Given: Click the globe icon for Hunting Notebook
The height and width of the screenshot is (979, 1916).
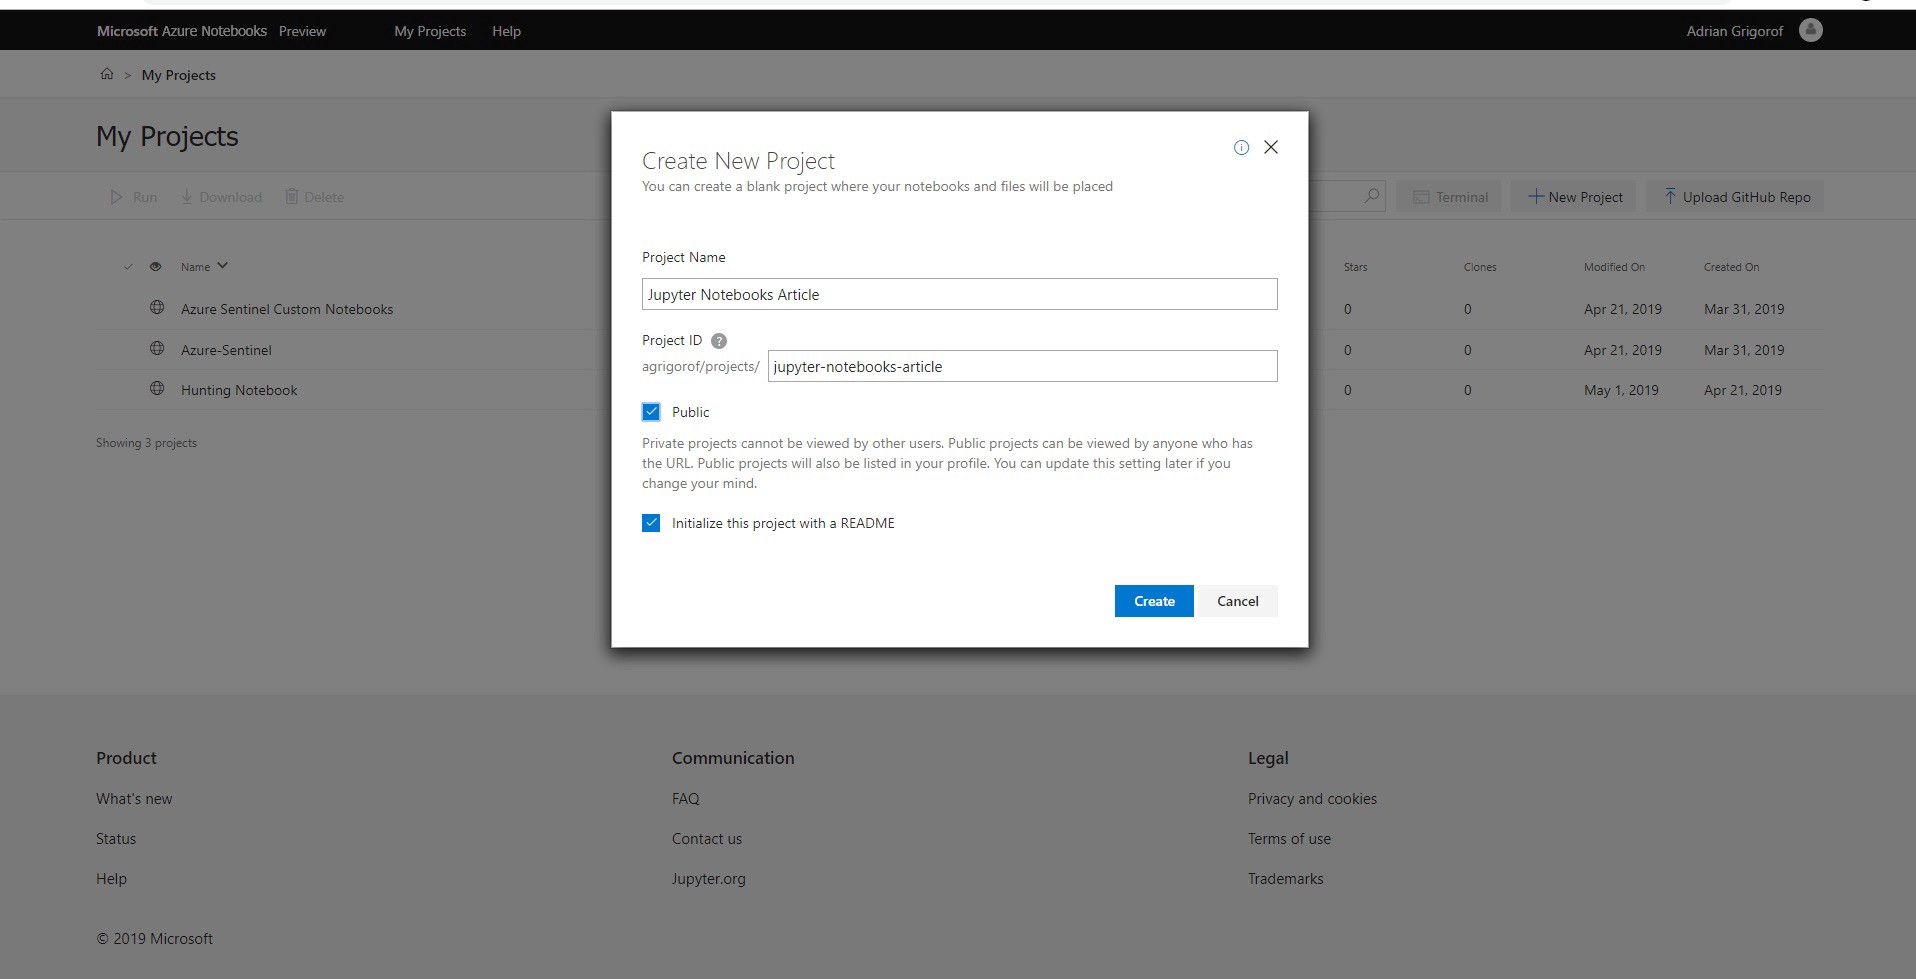Looking at the screenshot, I should coord(157,389).
